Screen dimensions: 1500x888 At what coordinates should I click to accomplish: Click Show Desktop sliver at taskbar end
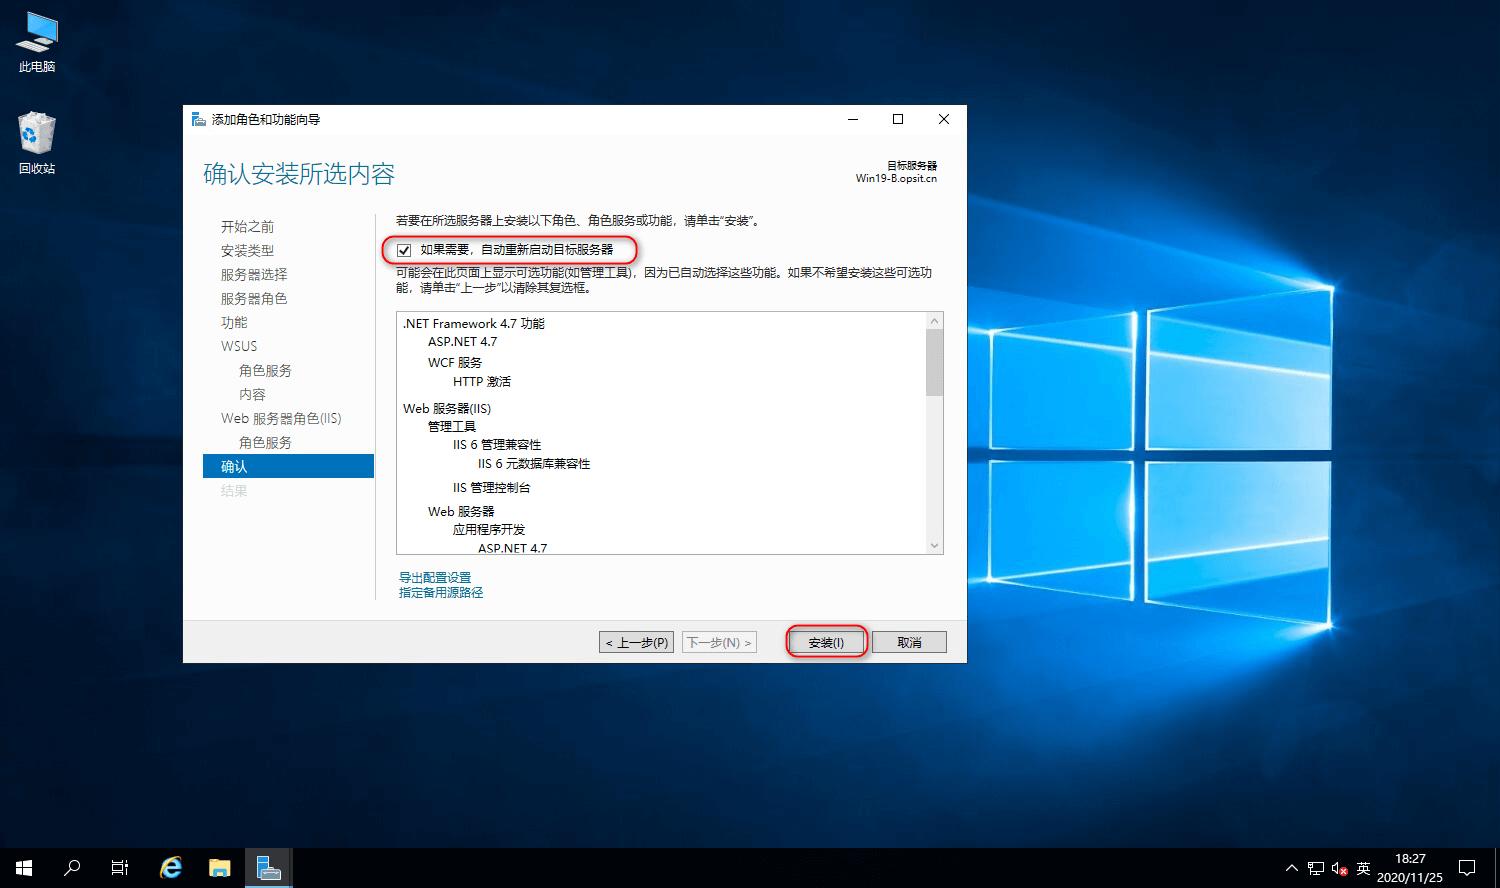1496,868
